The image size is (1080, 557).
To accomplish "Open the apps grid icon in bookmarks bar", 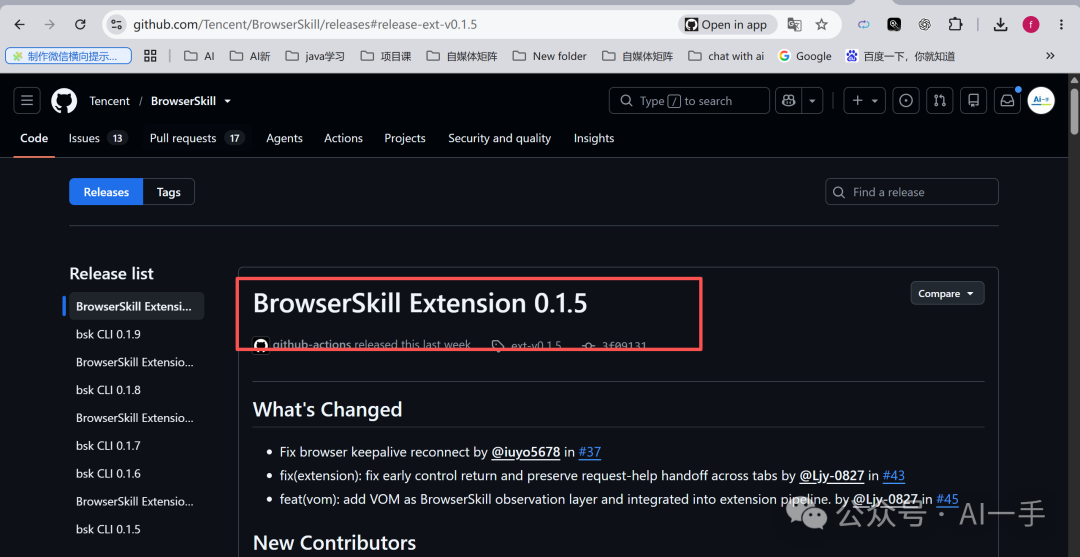I will (x=150, y=56).
